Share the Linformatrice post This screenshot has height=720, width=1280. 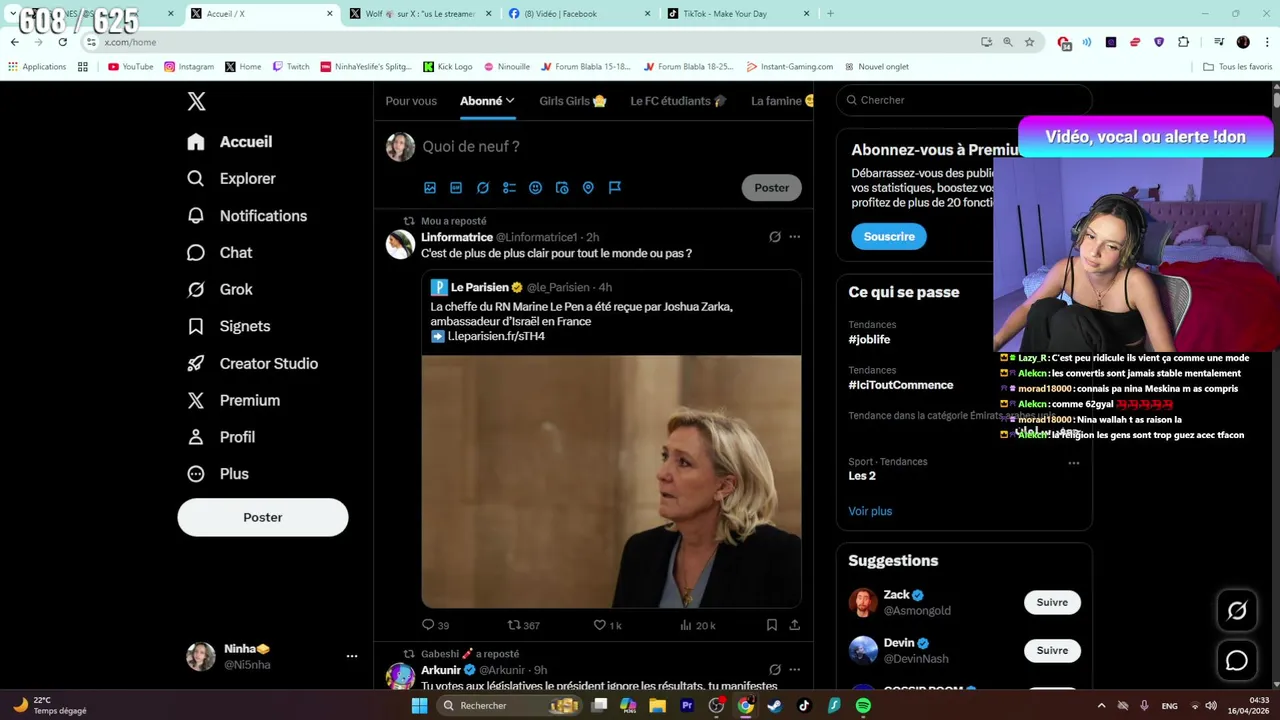pos(794,625)
